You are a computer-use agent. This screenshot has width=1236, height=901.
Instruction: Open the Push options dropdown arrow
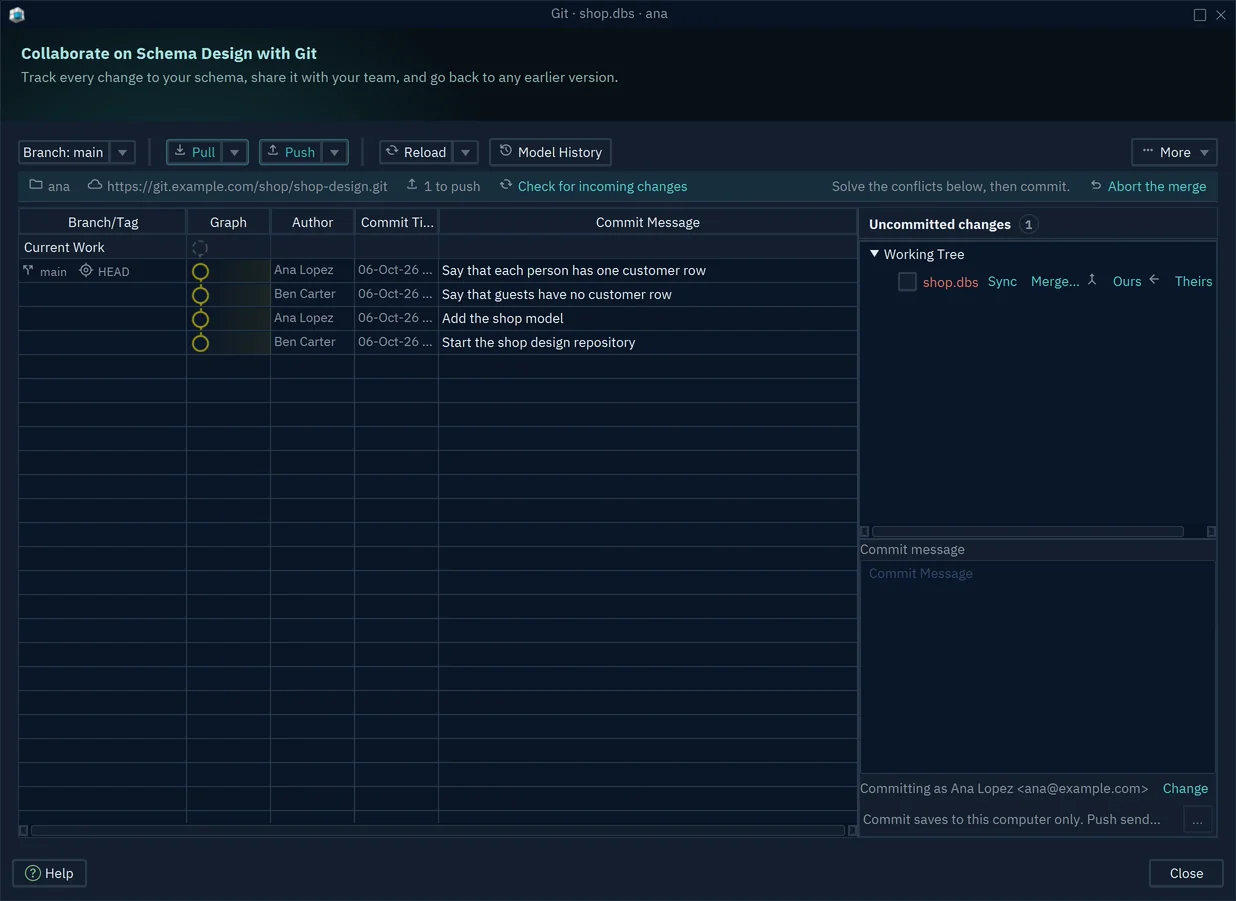click(334, 152)
